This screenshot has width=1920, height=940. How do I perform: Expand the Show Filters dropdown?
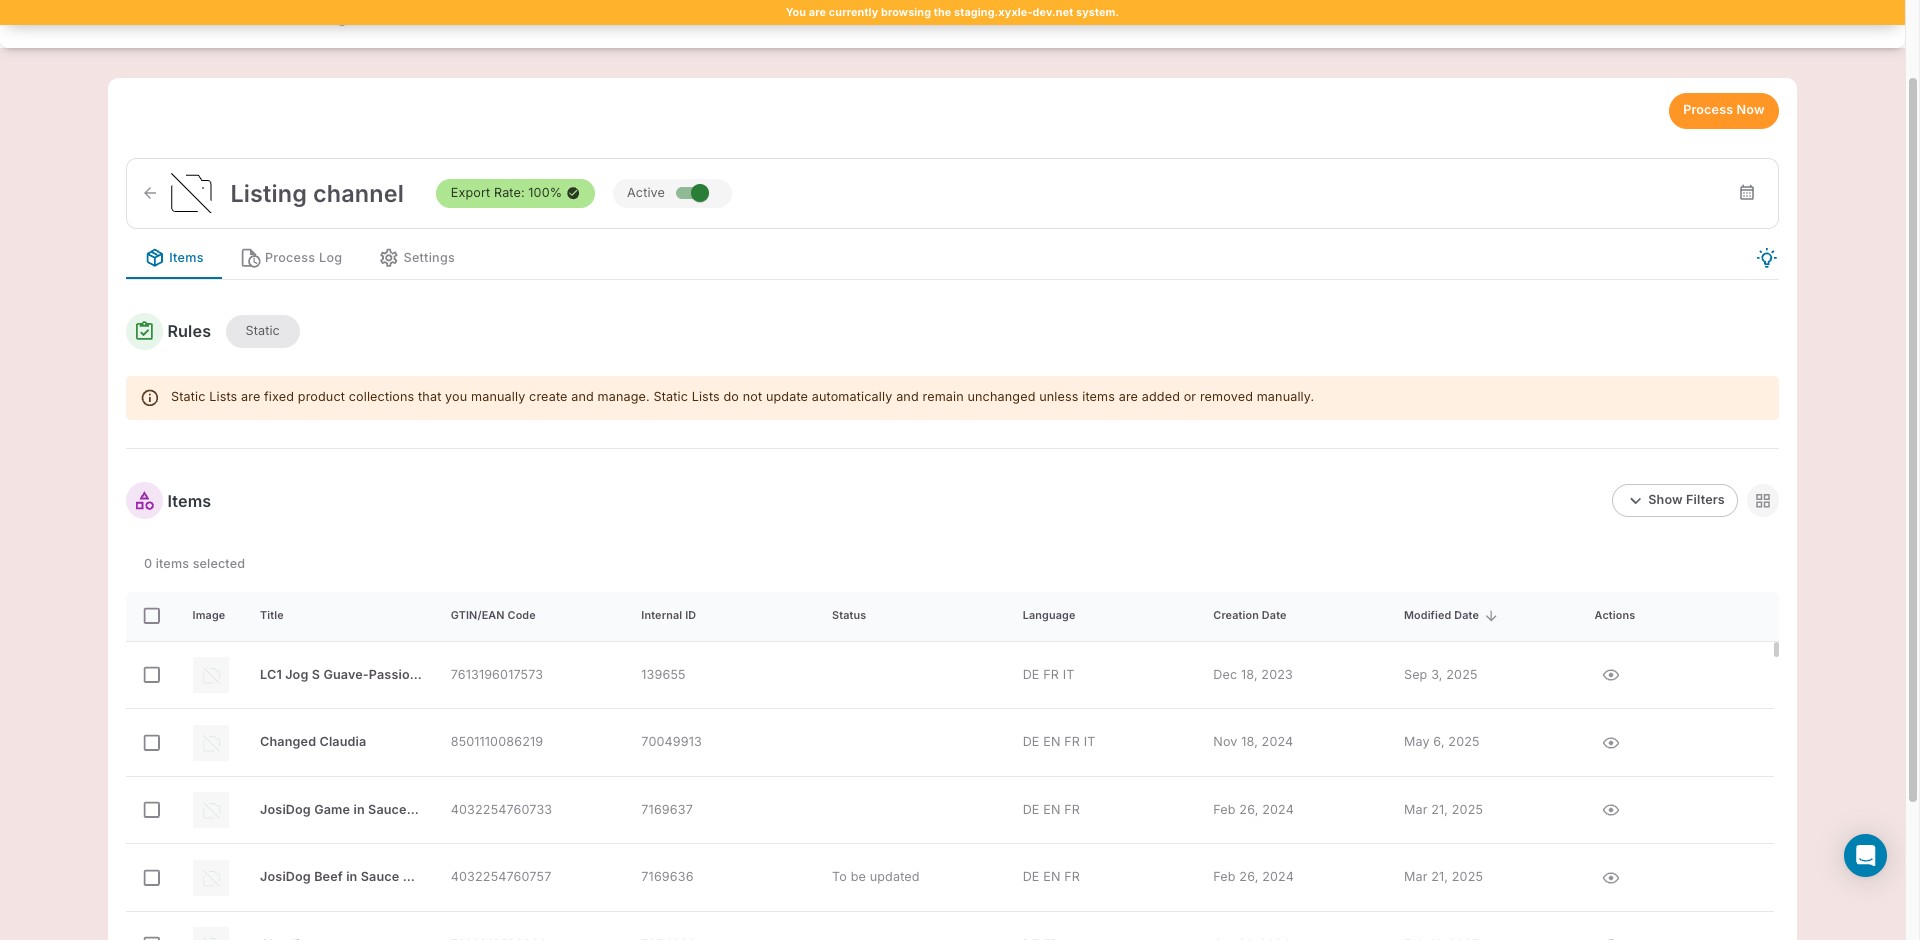(x=1674, y=501)
